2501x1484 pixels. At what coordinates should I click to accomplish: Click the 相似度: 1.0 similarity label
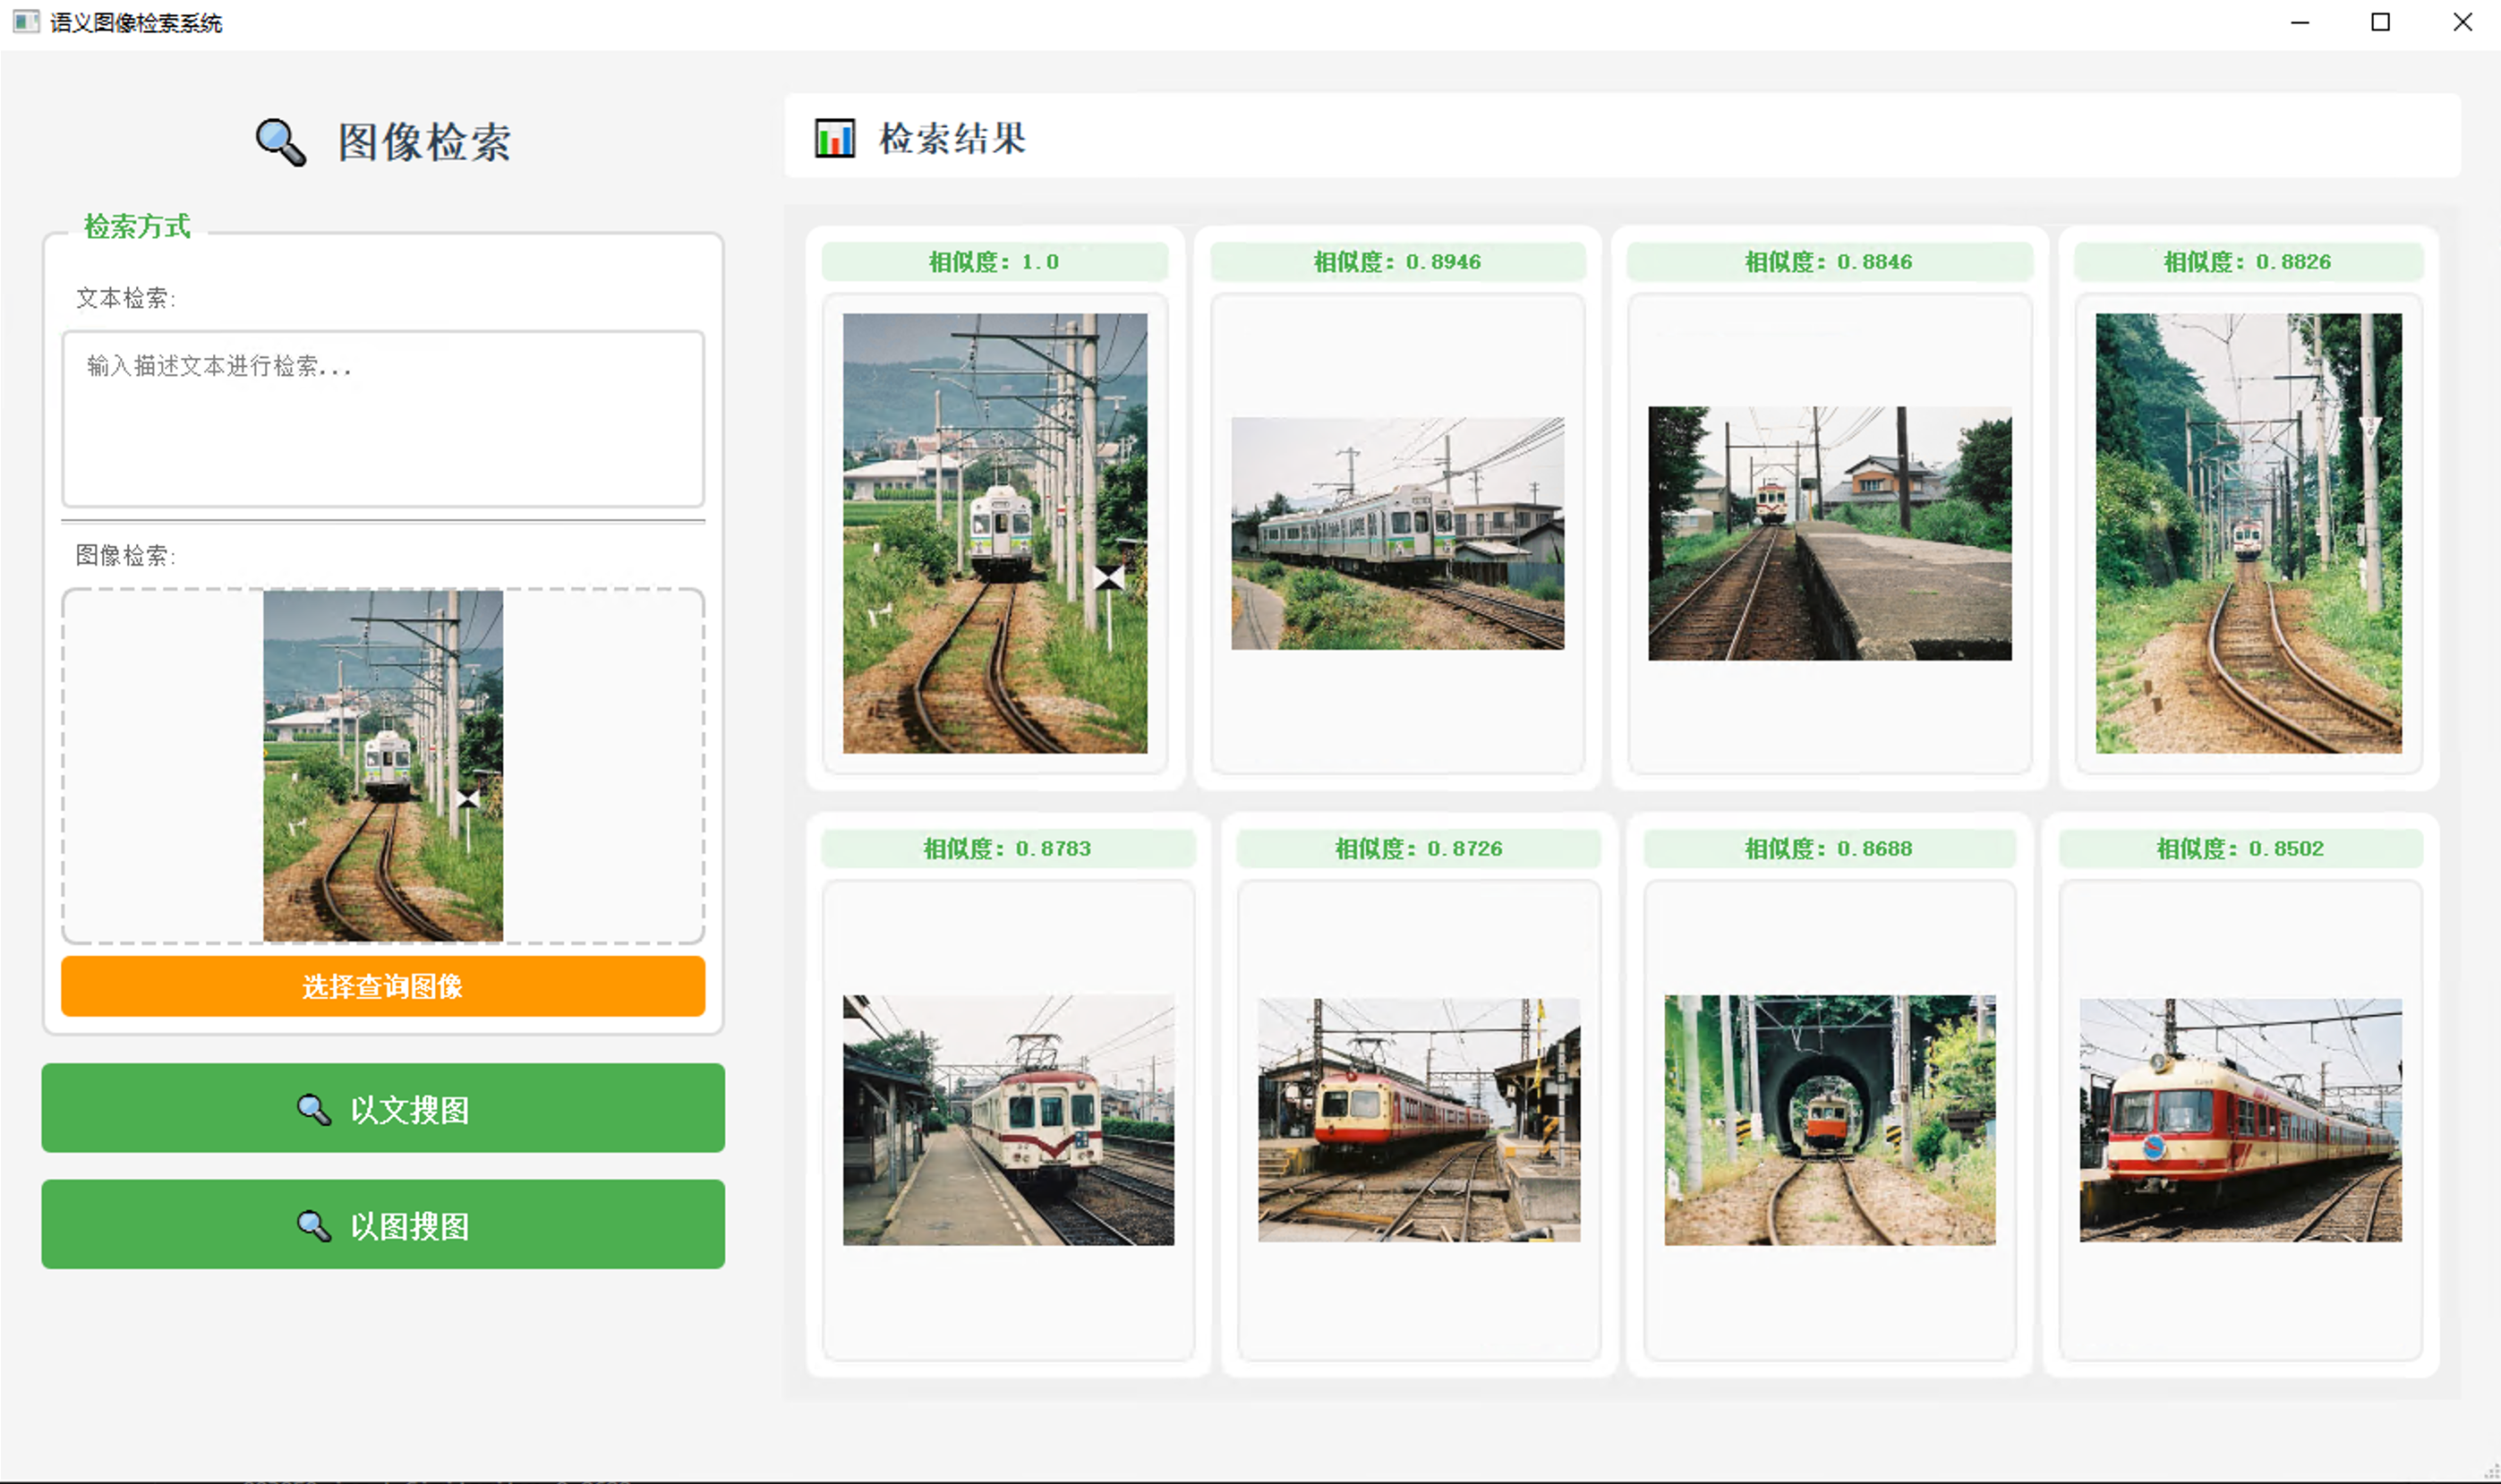[x=994, y=262]
